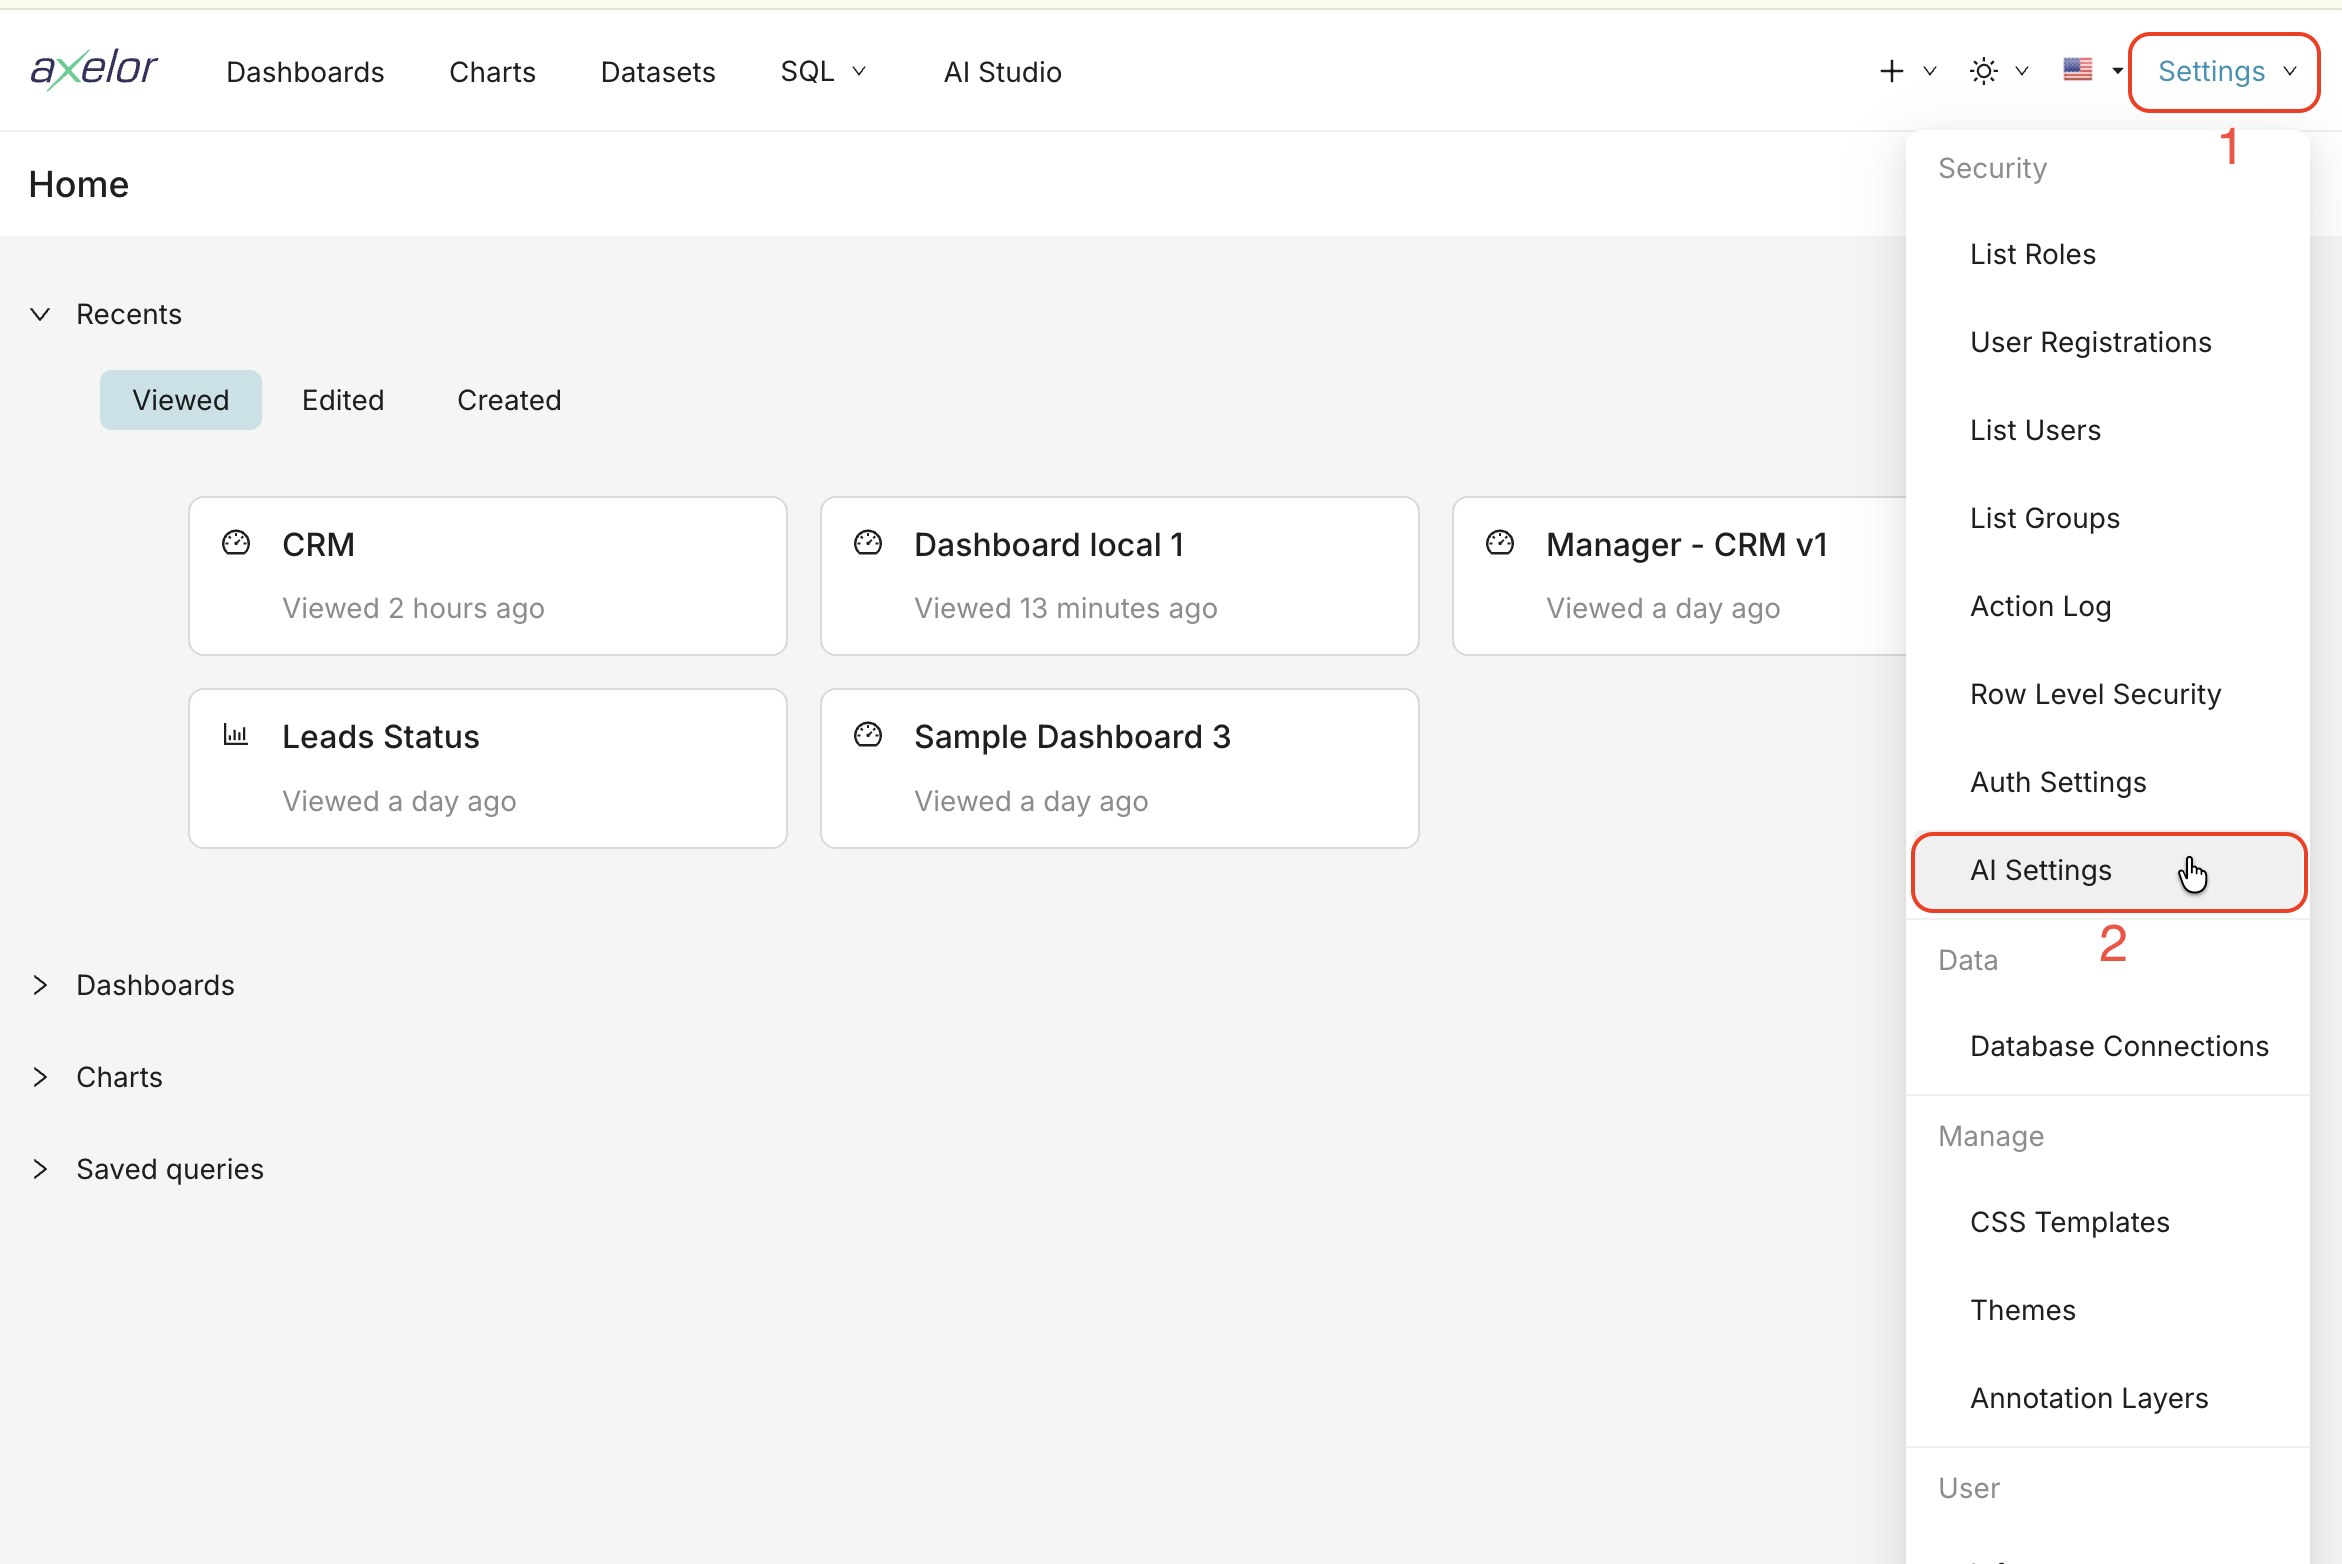Switch to the Edited tab
Image resolution: width=2342 pixels, height=1564 pixels.
click(x=343, y=400)
